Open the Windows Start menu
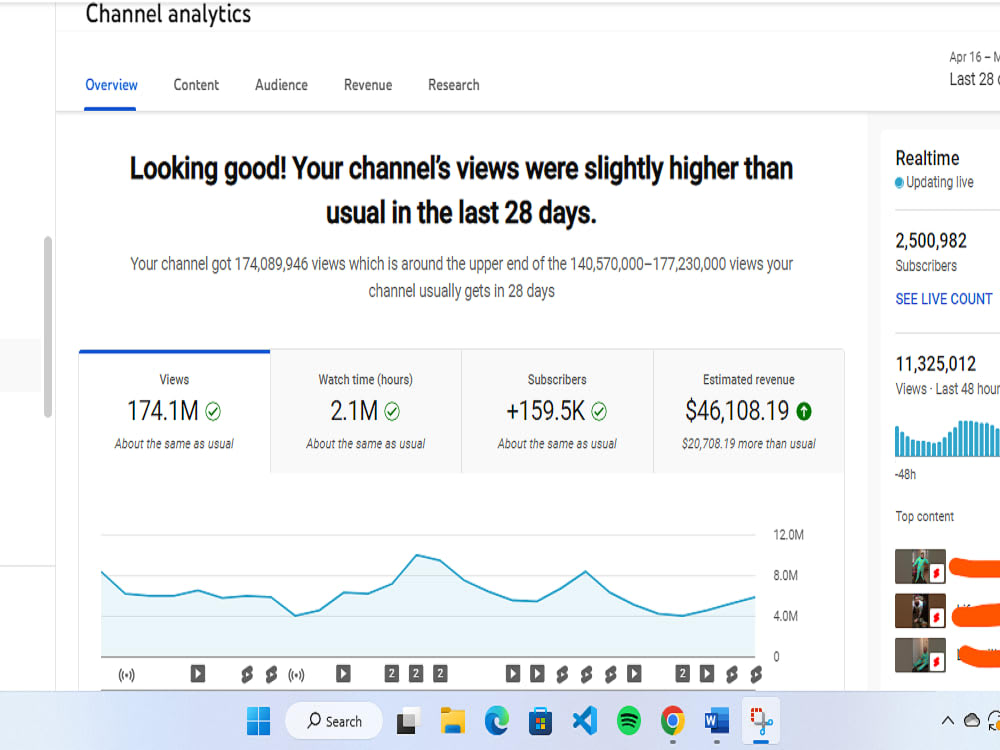This screenshot has width=1000, height=750. point(258,720)
